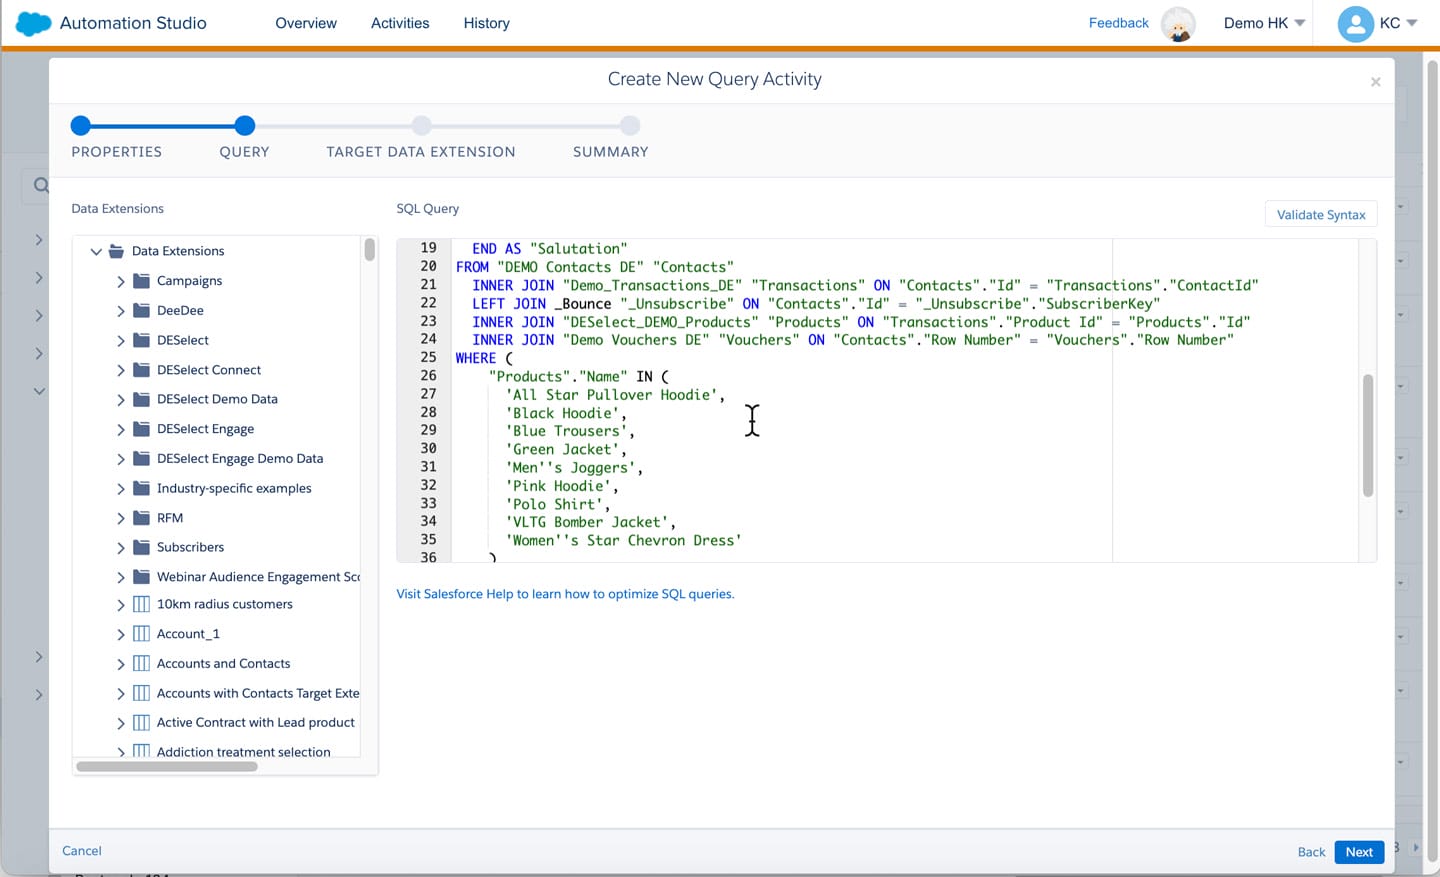The image size is (1440, 877).
Task: Click the grid icon next to Account_1
Action: point(140,633)
